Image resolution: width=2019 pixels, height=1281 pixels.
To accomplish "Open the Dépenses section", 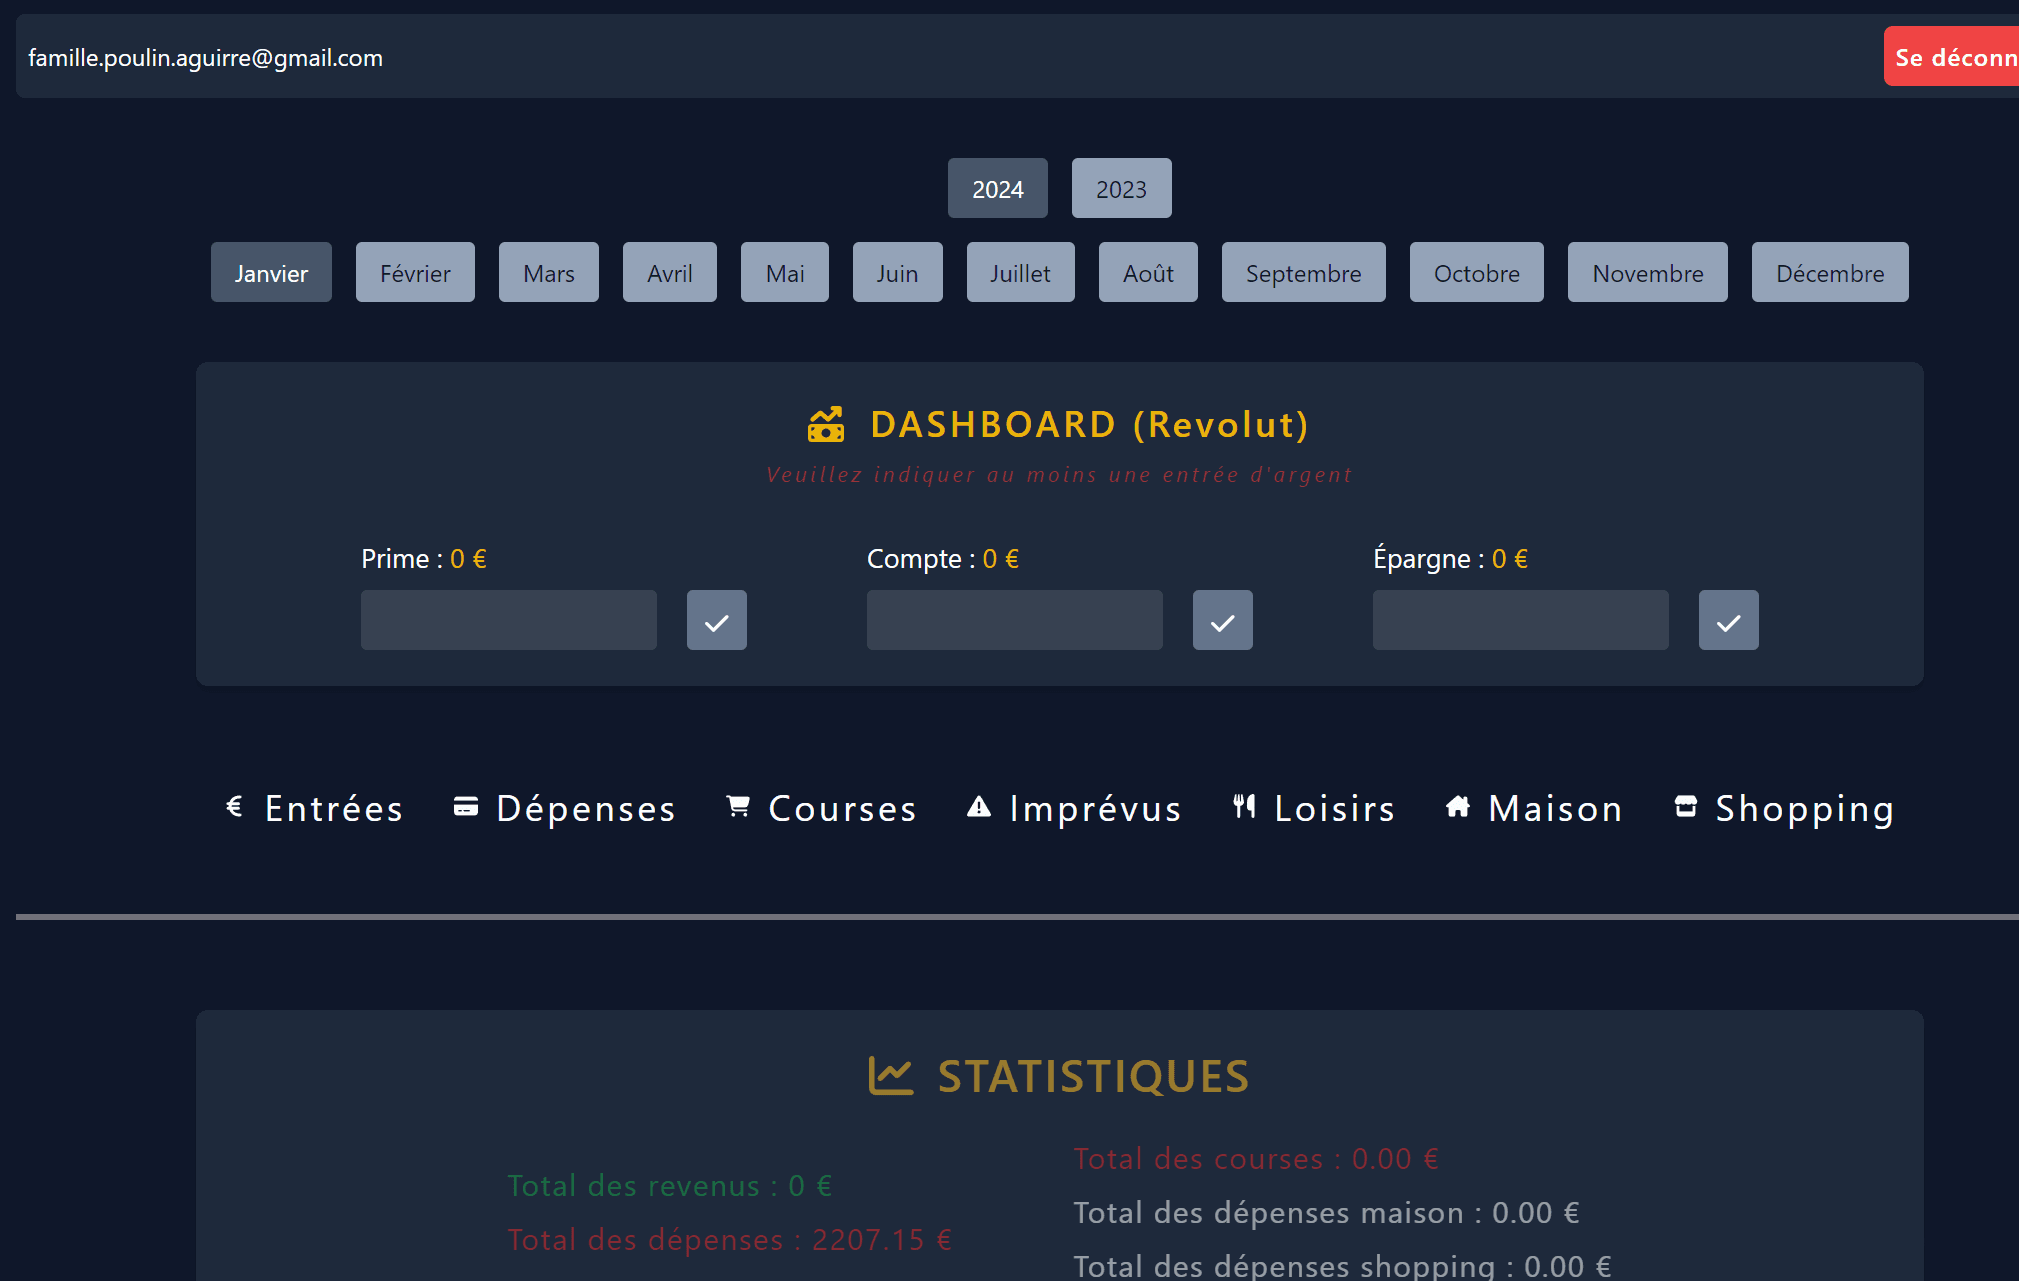I will coord(565,808).
